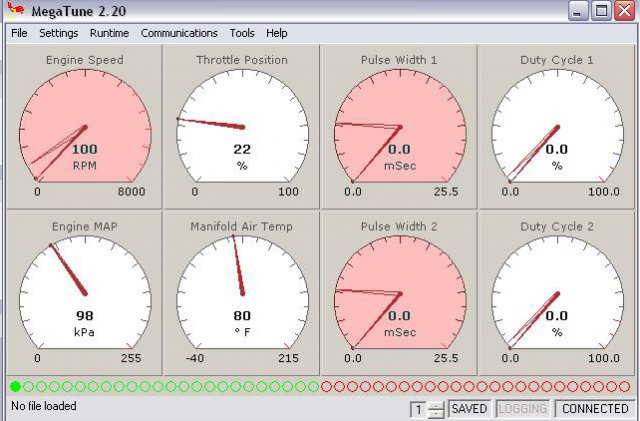Open the Tools menu
Image resolution: width=640 pixels, height=421 pixels.
point(242,33)
